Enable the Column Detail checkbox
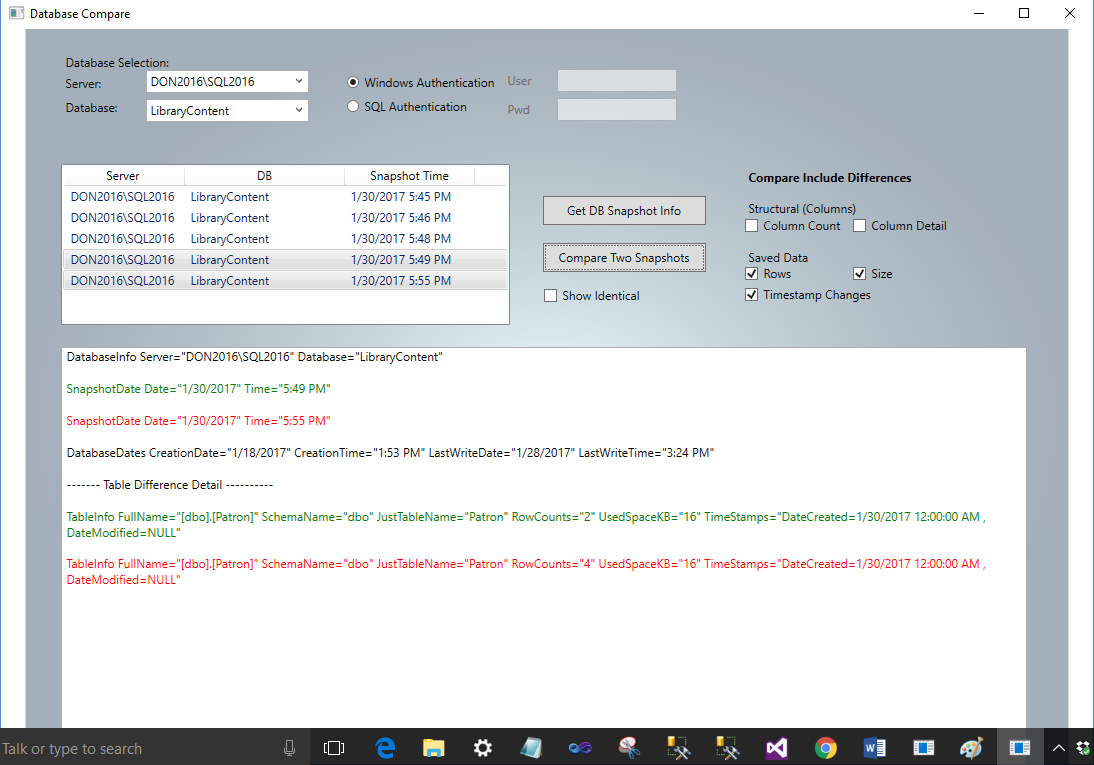 pyautogui.click(x=860, y=225)
